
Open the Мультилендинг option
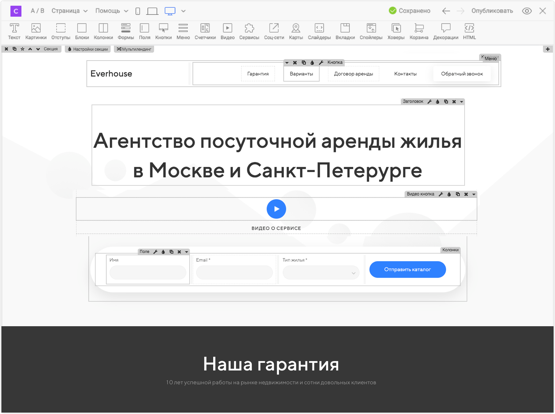[x=134, y=49]
